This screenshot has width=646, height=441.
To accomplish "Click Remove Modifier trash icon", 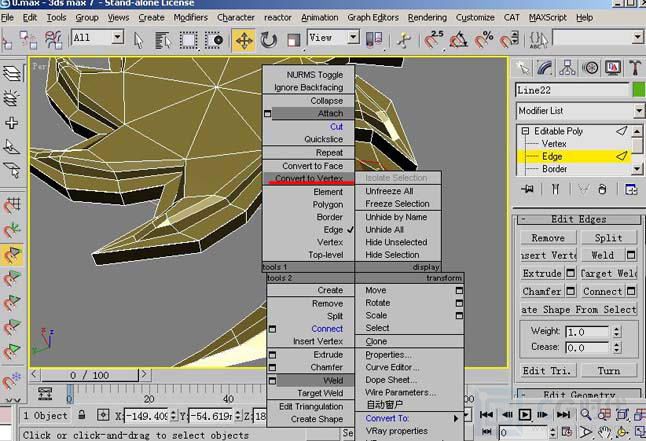I will (602, 189).
